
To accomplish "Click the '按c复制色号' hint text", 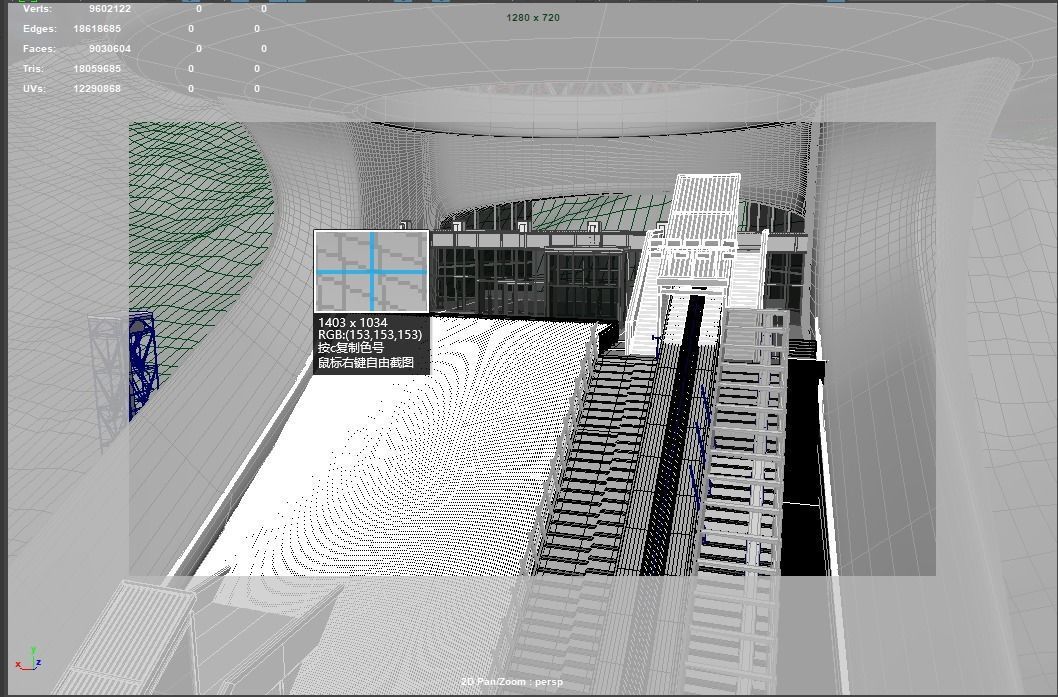I will pyautogui.click(x=351, y=348).
